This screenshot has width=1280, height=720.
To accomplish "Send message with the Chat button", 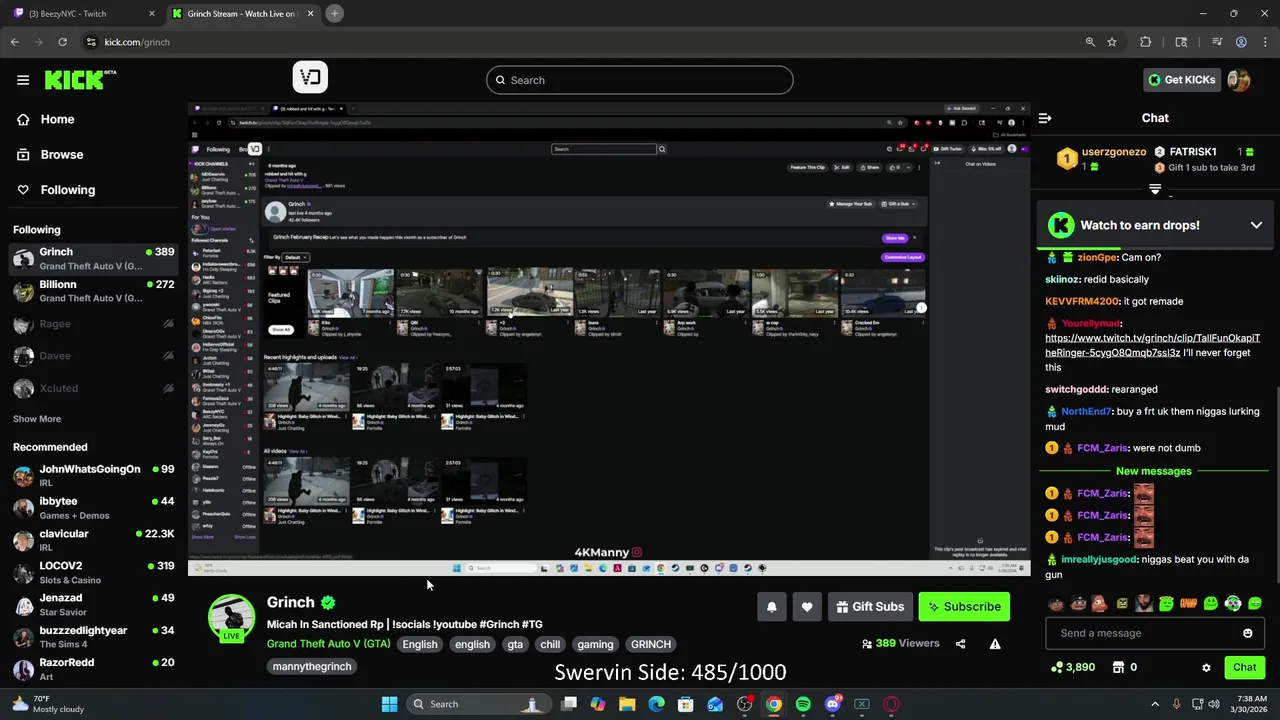I will pos(1244,667).
